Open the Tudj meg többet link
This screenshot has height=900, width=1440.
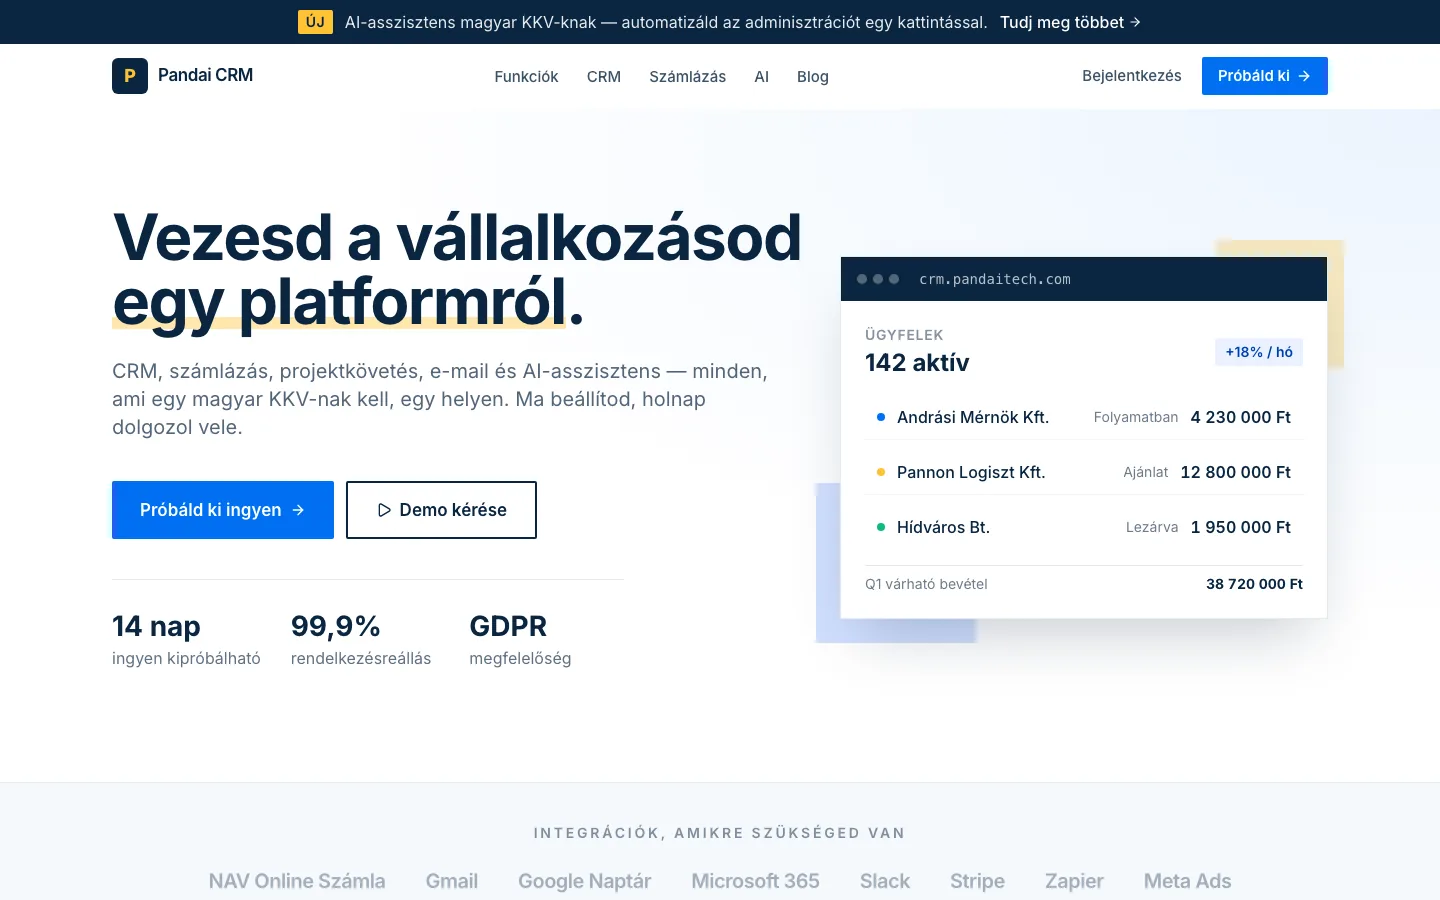pyautogui.click(x=1070, y=22)
